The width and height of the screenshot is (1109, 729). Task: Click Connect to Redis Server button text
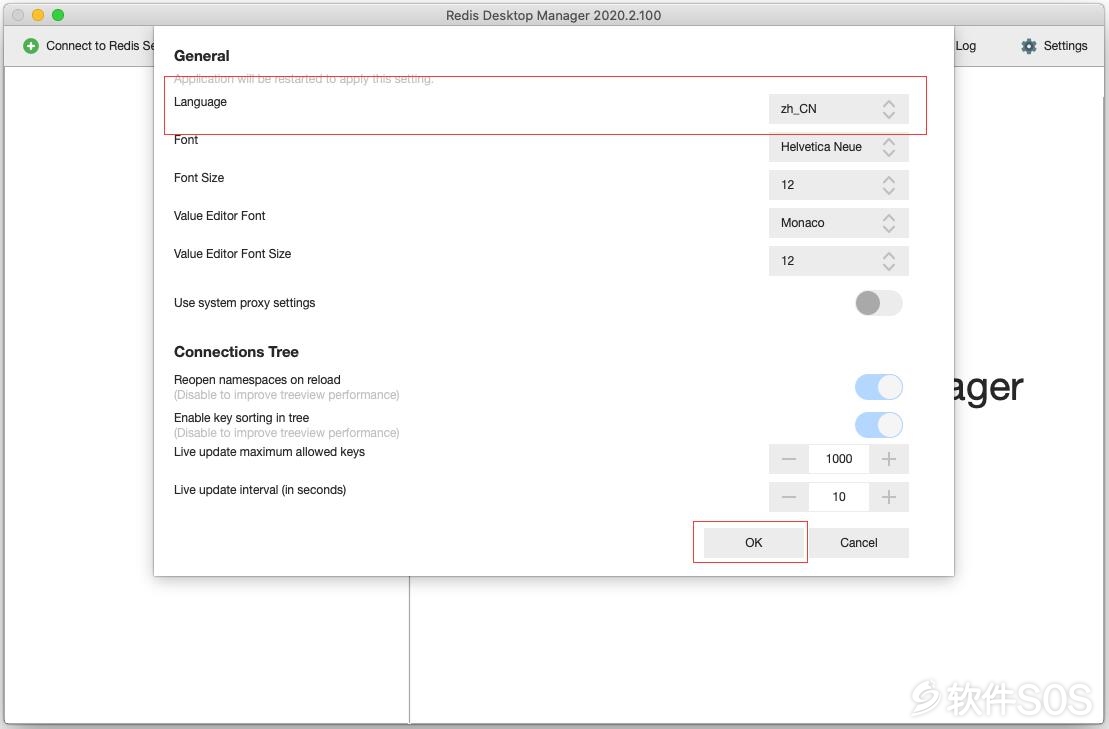point(100,46)
